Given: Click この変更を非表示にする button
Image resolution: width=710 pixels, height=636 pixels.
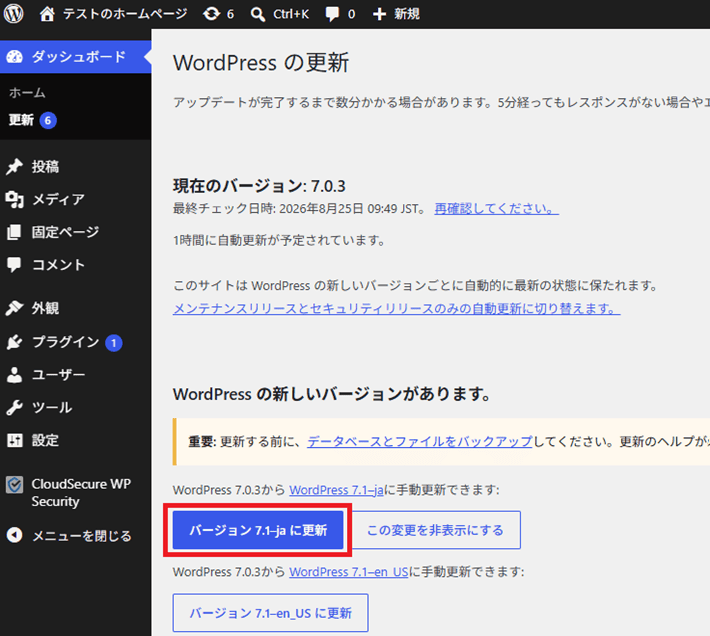Looking at the screenshot, I should pyautogui.click(x=436, y=530).
